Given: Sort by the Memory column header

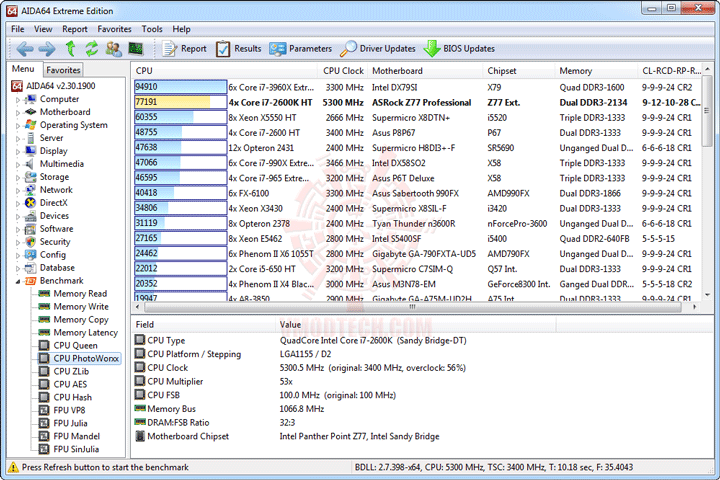Looking at the screenshot, I should tap(596, 71).
